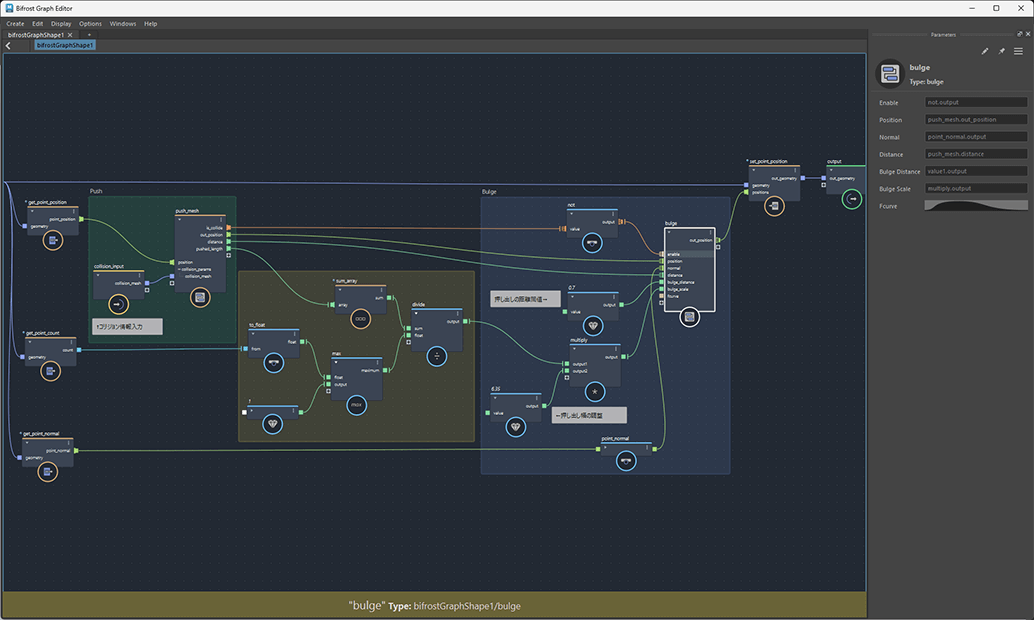Collapse the bulge node with its chevron

669,232
